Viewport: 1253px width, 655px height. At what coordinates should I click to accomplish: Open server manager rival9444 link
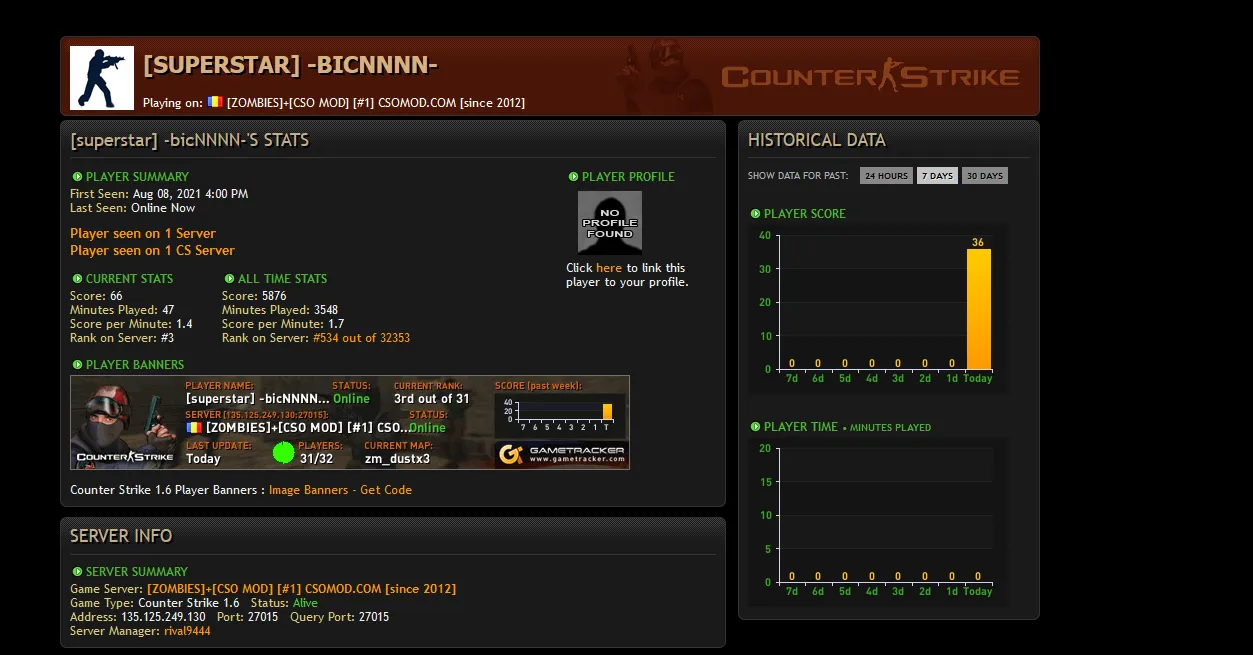[x=187, y=631]
